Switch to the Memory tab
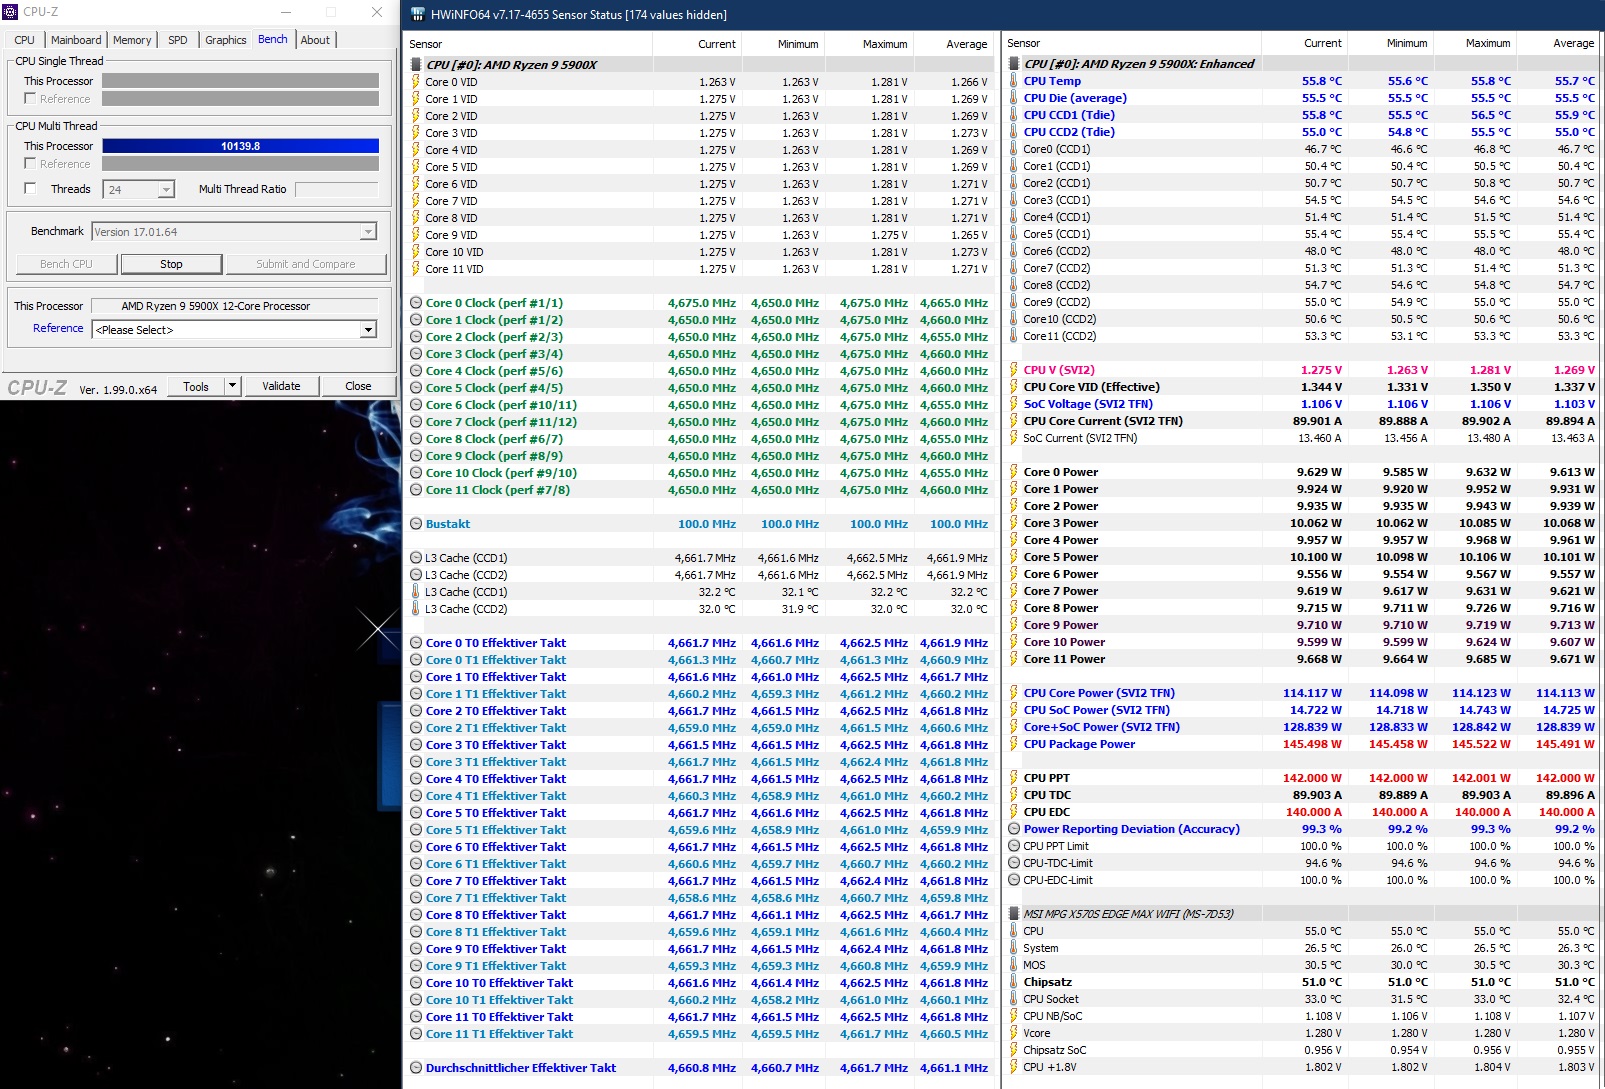Screen dimensions: 1605x1089 pos(132,40)
